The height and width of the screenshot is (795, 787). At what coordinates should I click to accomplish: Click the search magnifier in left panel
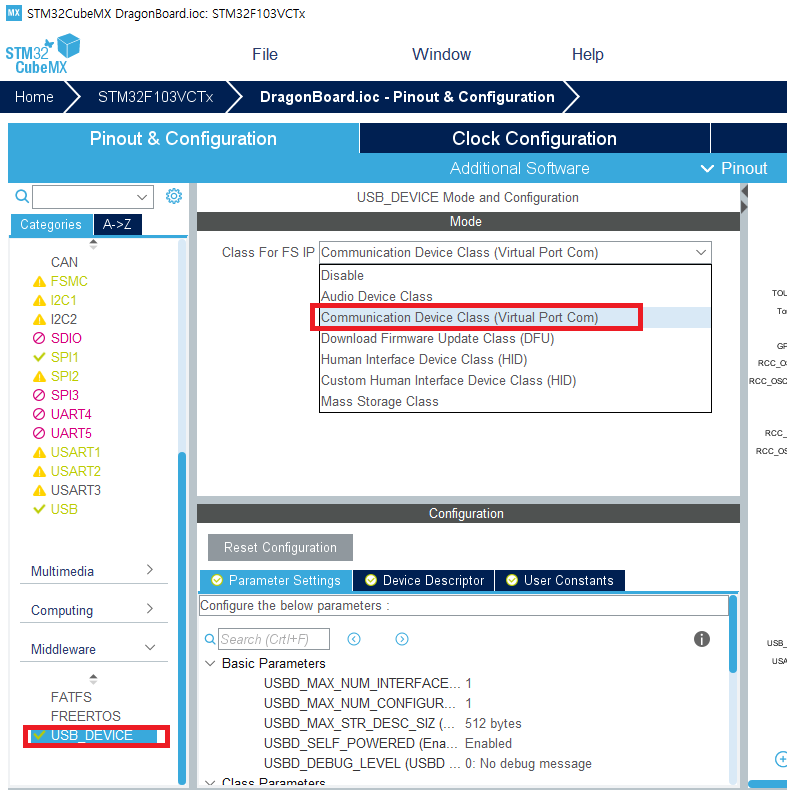pos(22,196)
